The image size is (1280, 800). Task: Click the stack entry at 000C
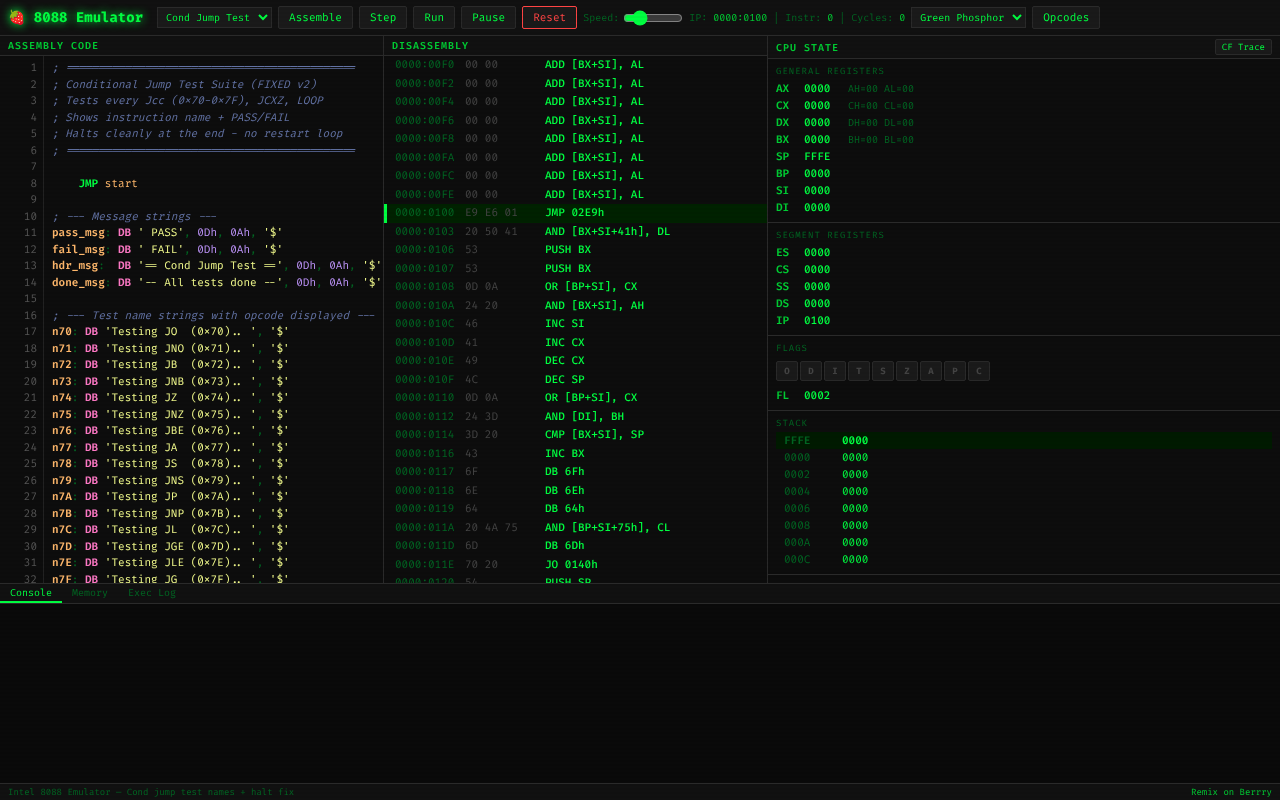pos(1024,560)
